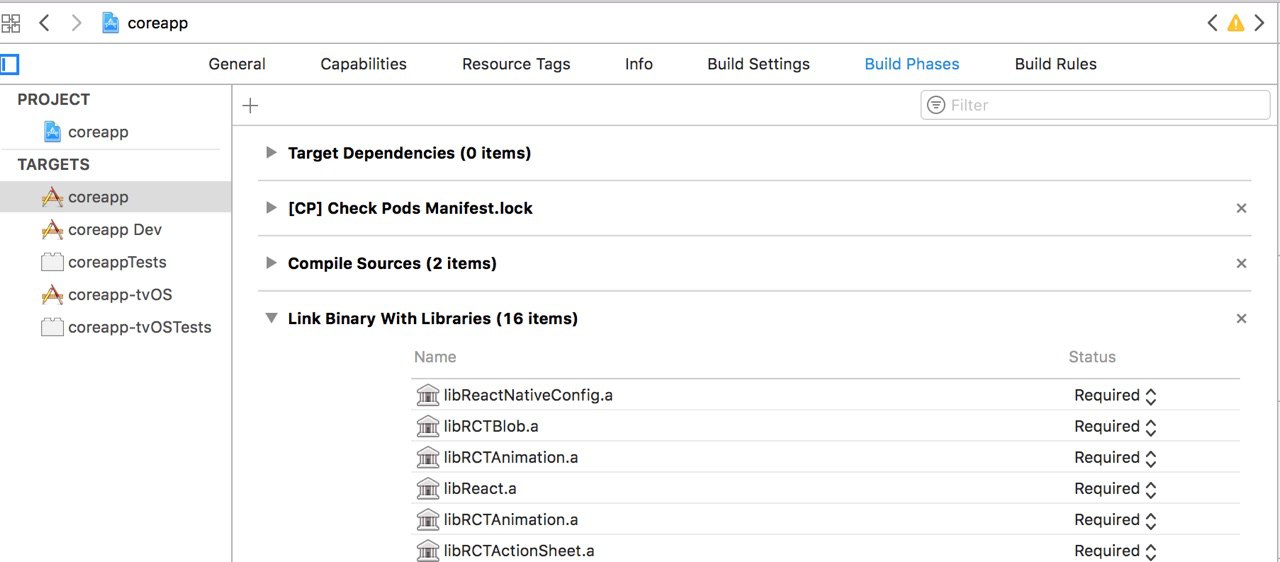Screen dimensions: 1280x562
Task: Click the Status column header
Action: point(1092,357)
